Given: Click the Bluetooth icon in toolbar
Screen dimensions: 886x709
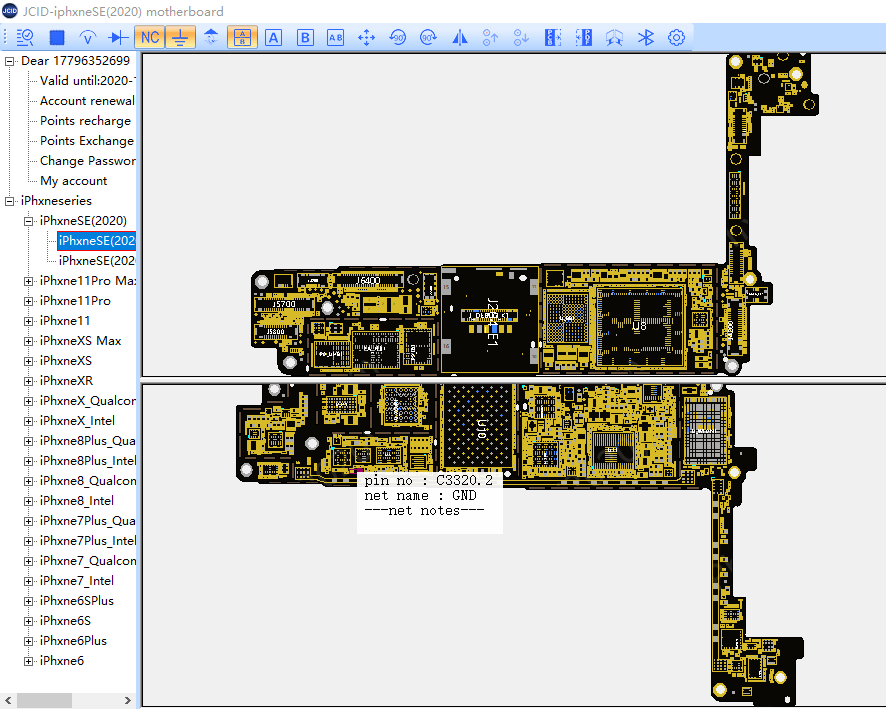Looking at the screenshot, I should (x=646, y=38).
